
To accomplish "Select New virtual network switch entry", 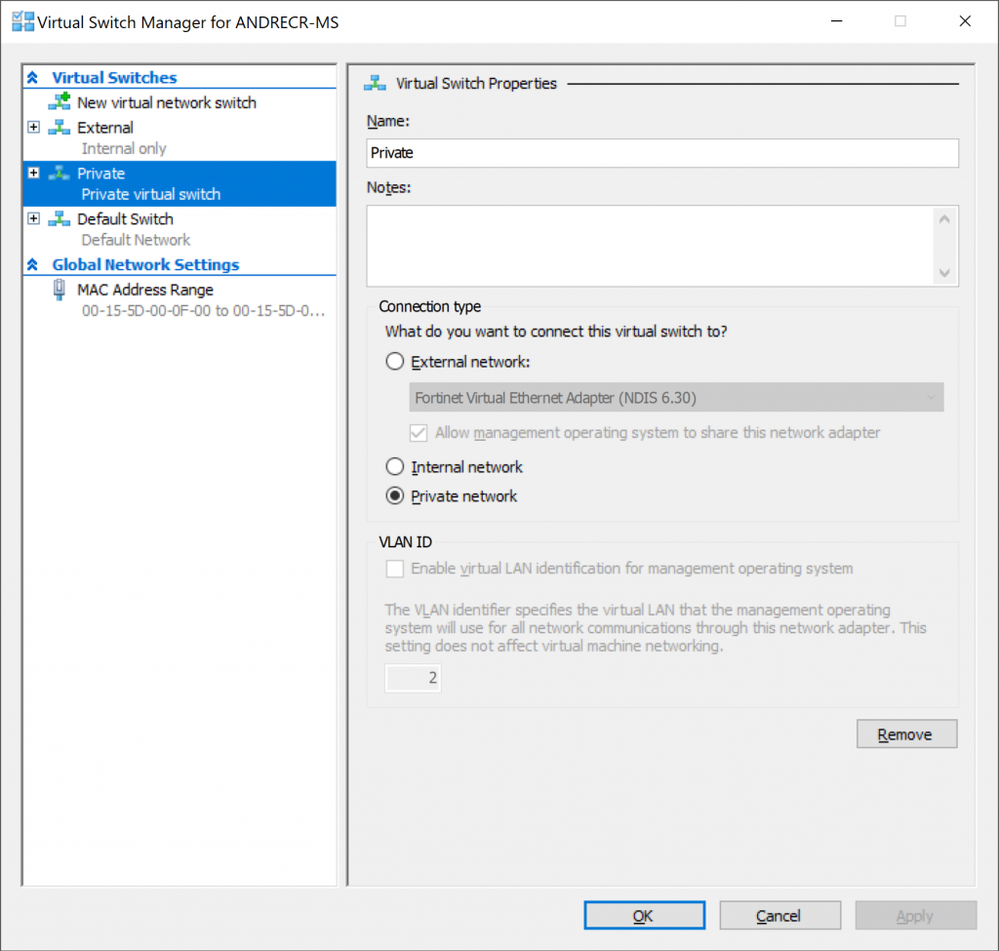I will (166, 103).
